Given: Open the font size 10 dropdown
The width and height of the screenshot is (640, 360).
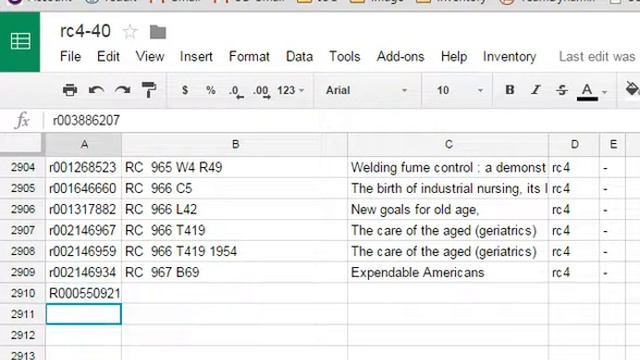Looking at the screenshot, I should 460,90.
